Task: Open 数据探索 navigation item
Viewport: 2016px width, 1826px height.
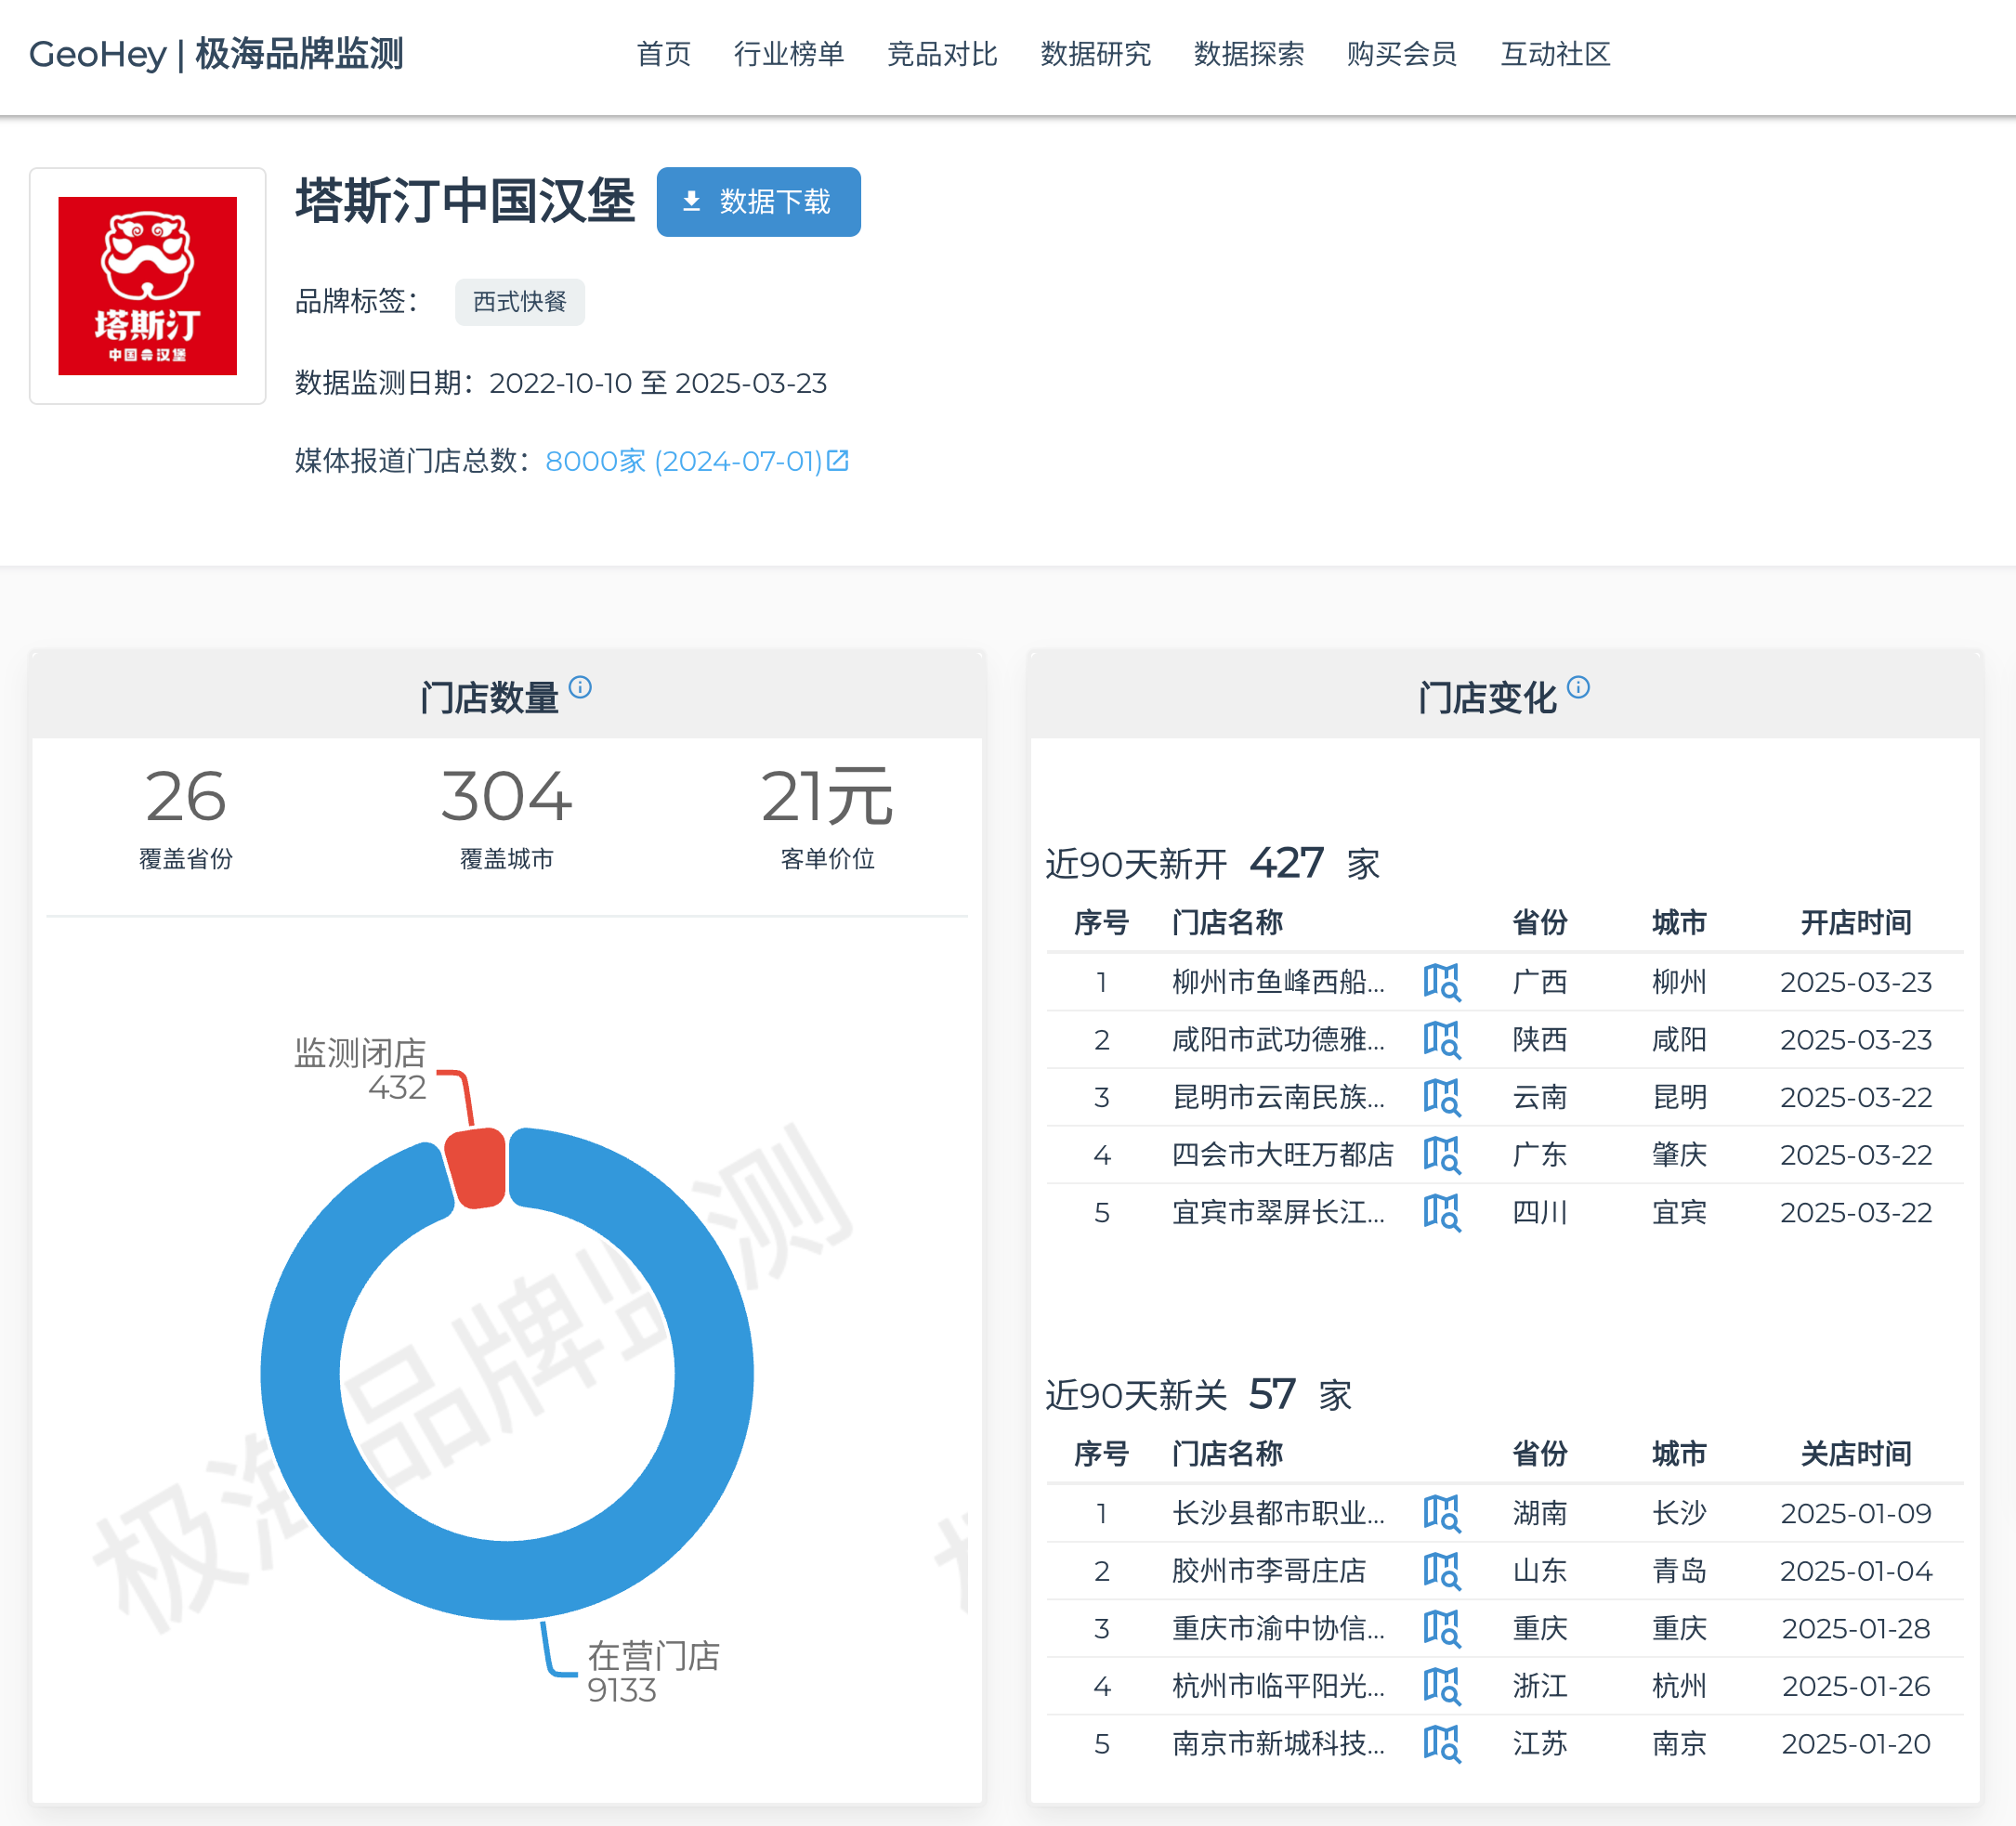Action: click(1248, 54)
